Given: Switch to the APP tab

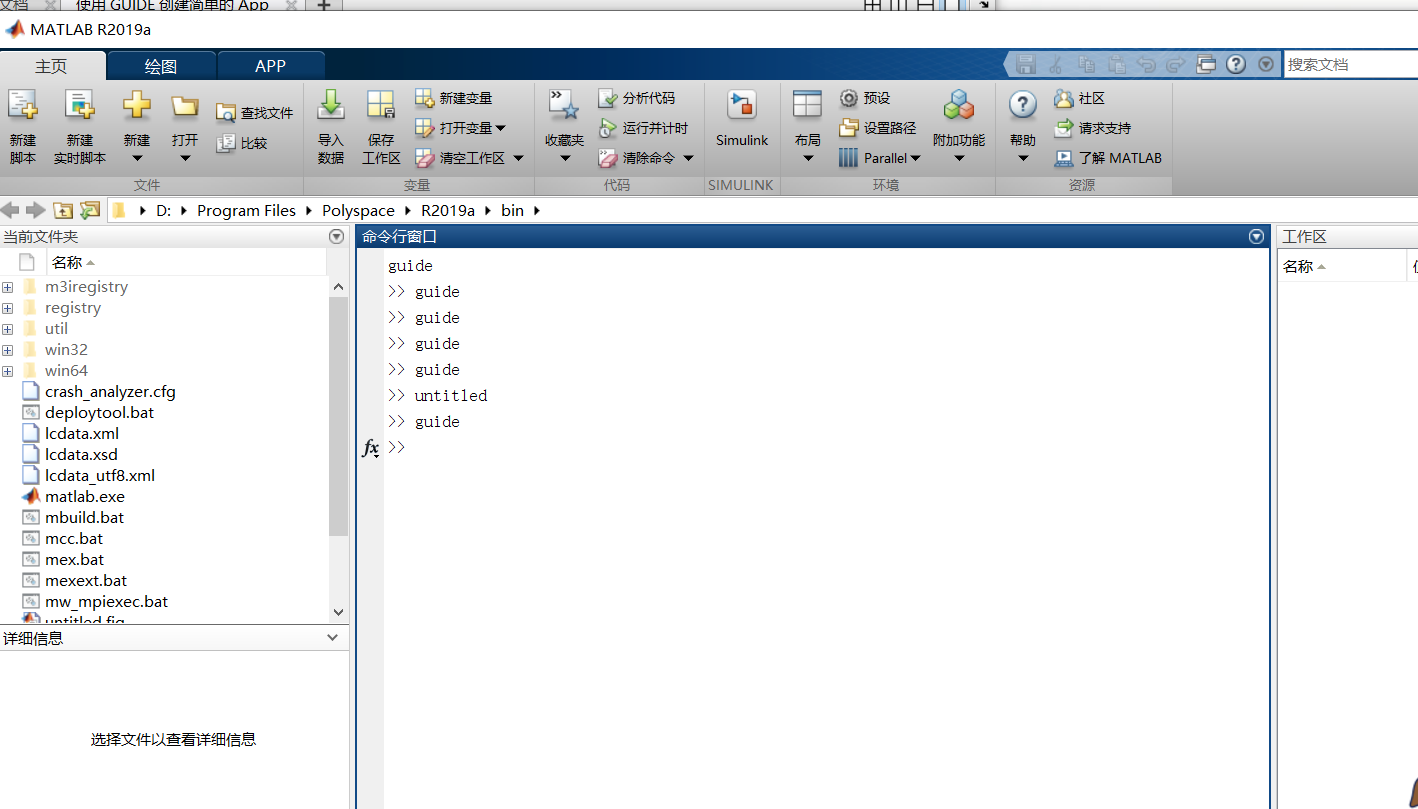Looking at the screenshot, I should [x=271, y=66].
